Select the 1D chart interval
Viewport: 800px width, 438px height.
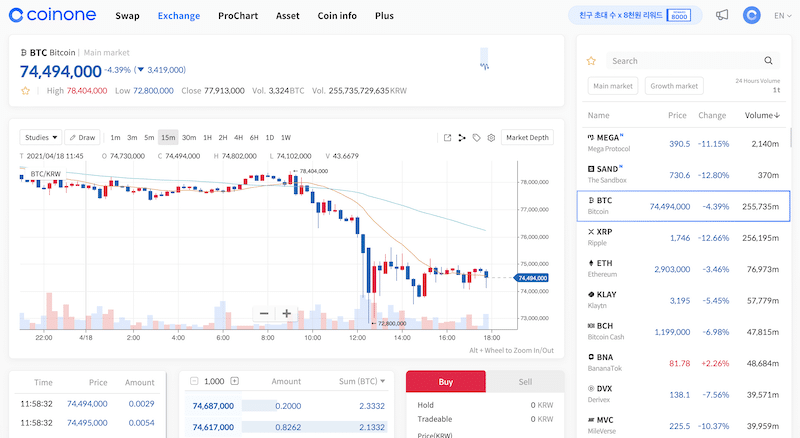pos(270,137)
